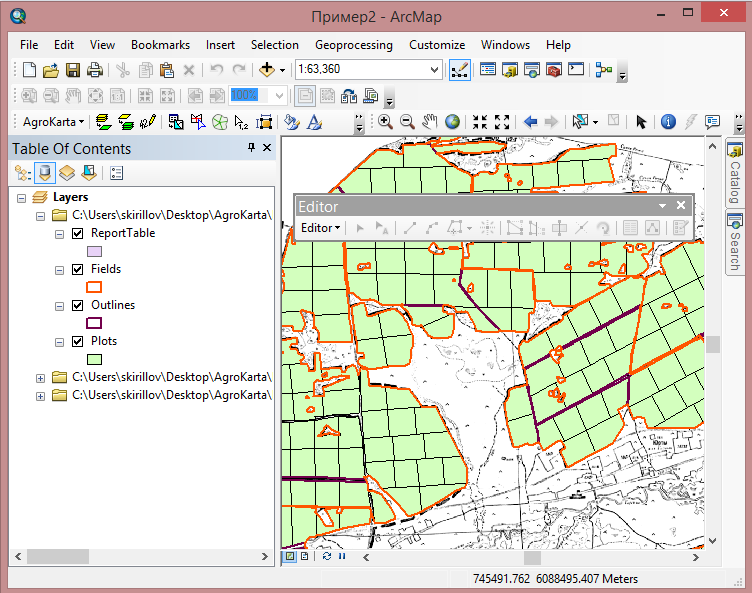Click the Full Extent globe icon

pos(453,122)
